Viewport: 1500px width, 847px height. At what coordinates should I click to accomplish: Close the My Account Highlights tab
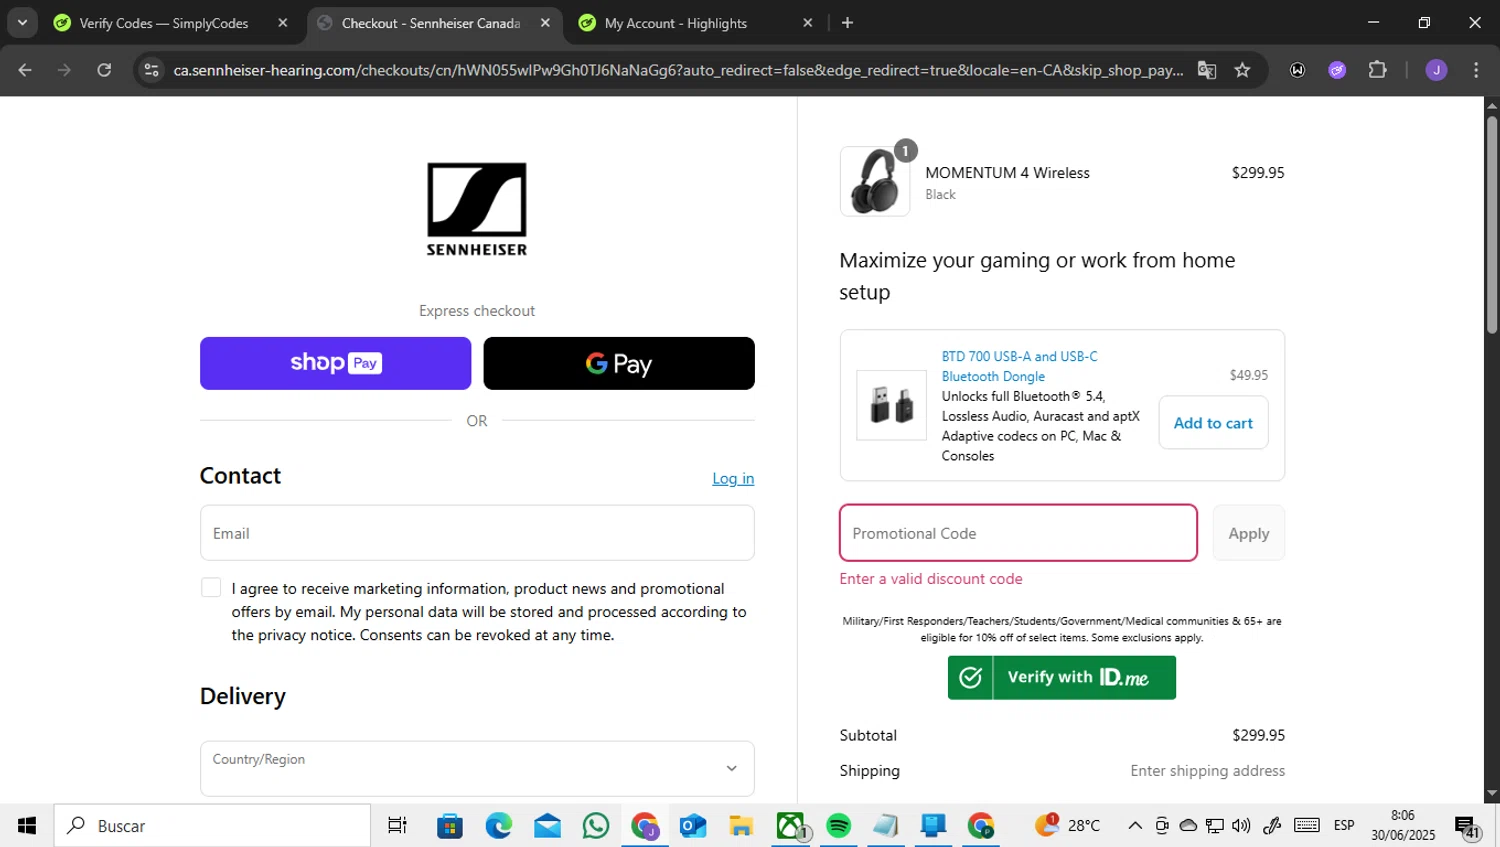tap(808, 23)
